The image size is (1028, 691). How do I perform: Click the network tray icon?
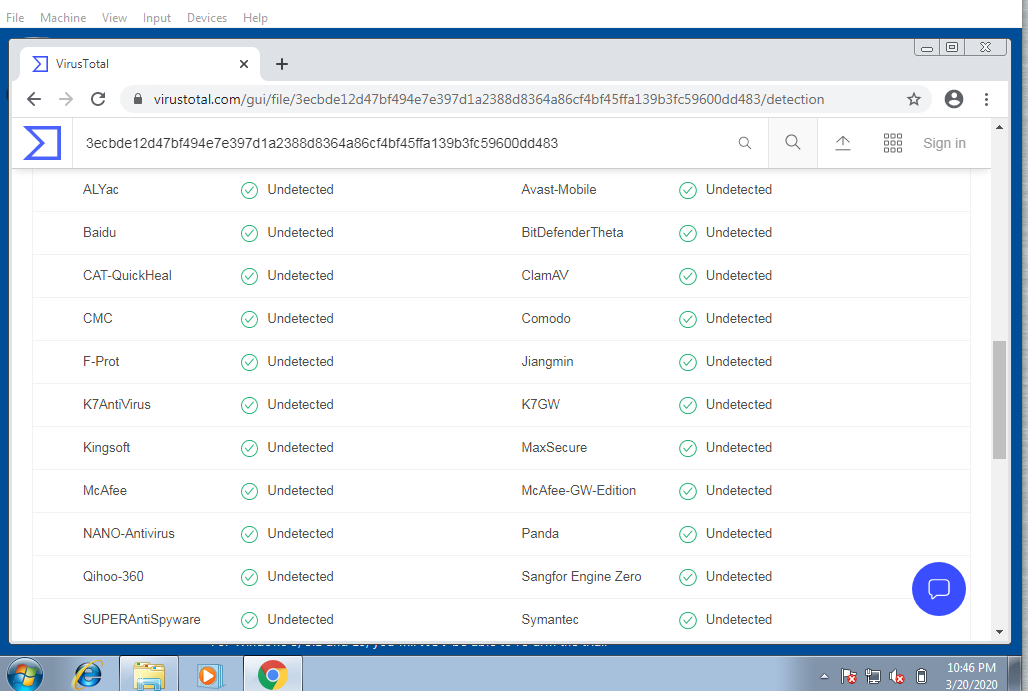point(873,675)
